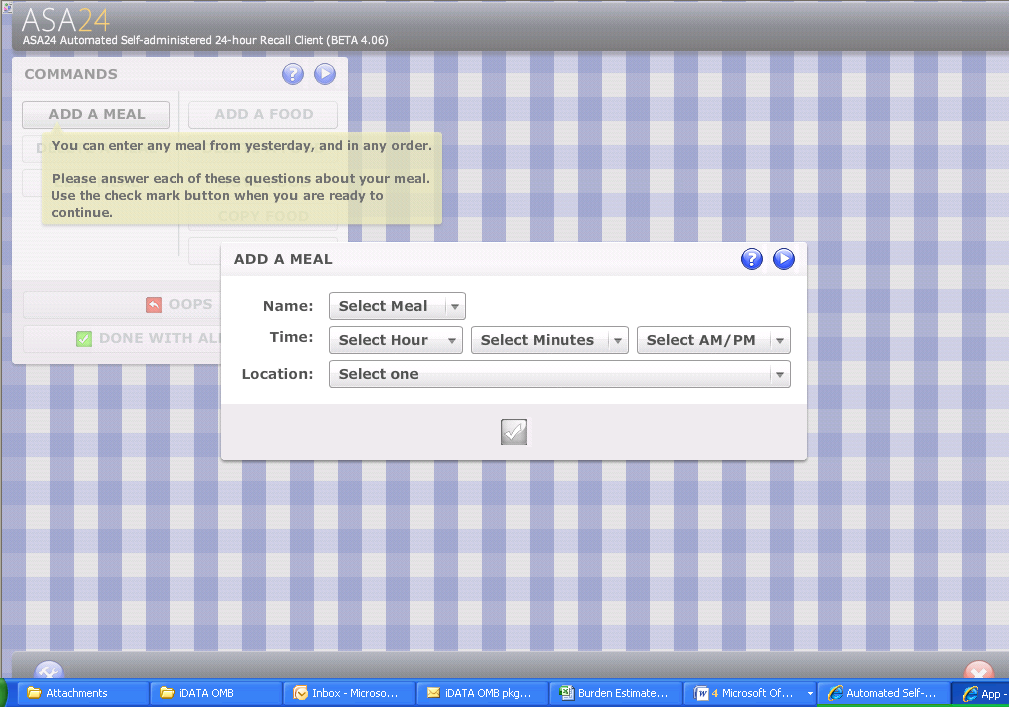
Task: Confirm meal with the check mark button
Action: click(x=514, y=432)
